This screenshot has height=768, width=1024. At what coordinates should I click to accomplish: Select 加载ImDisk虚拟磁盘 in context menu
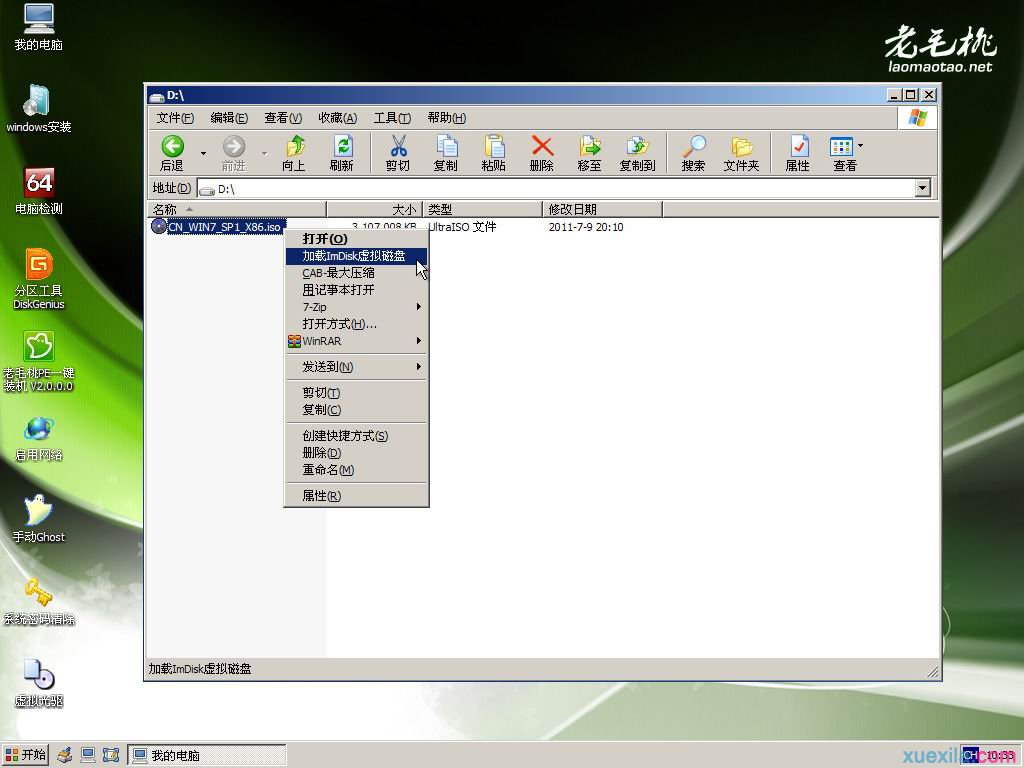pyautogui.click(x=354, y=256)
